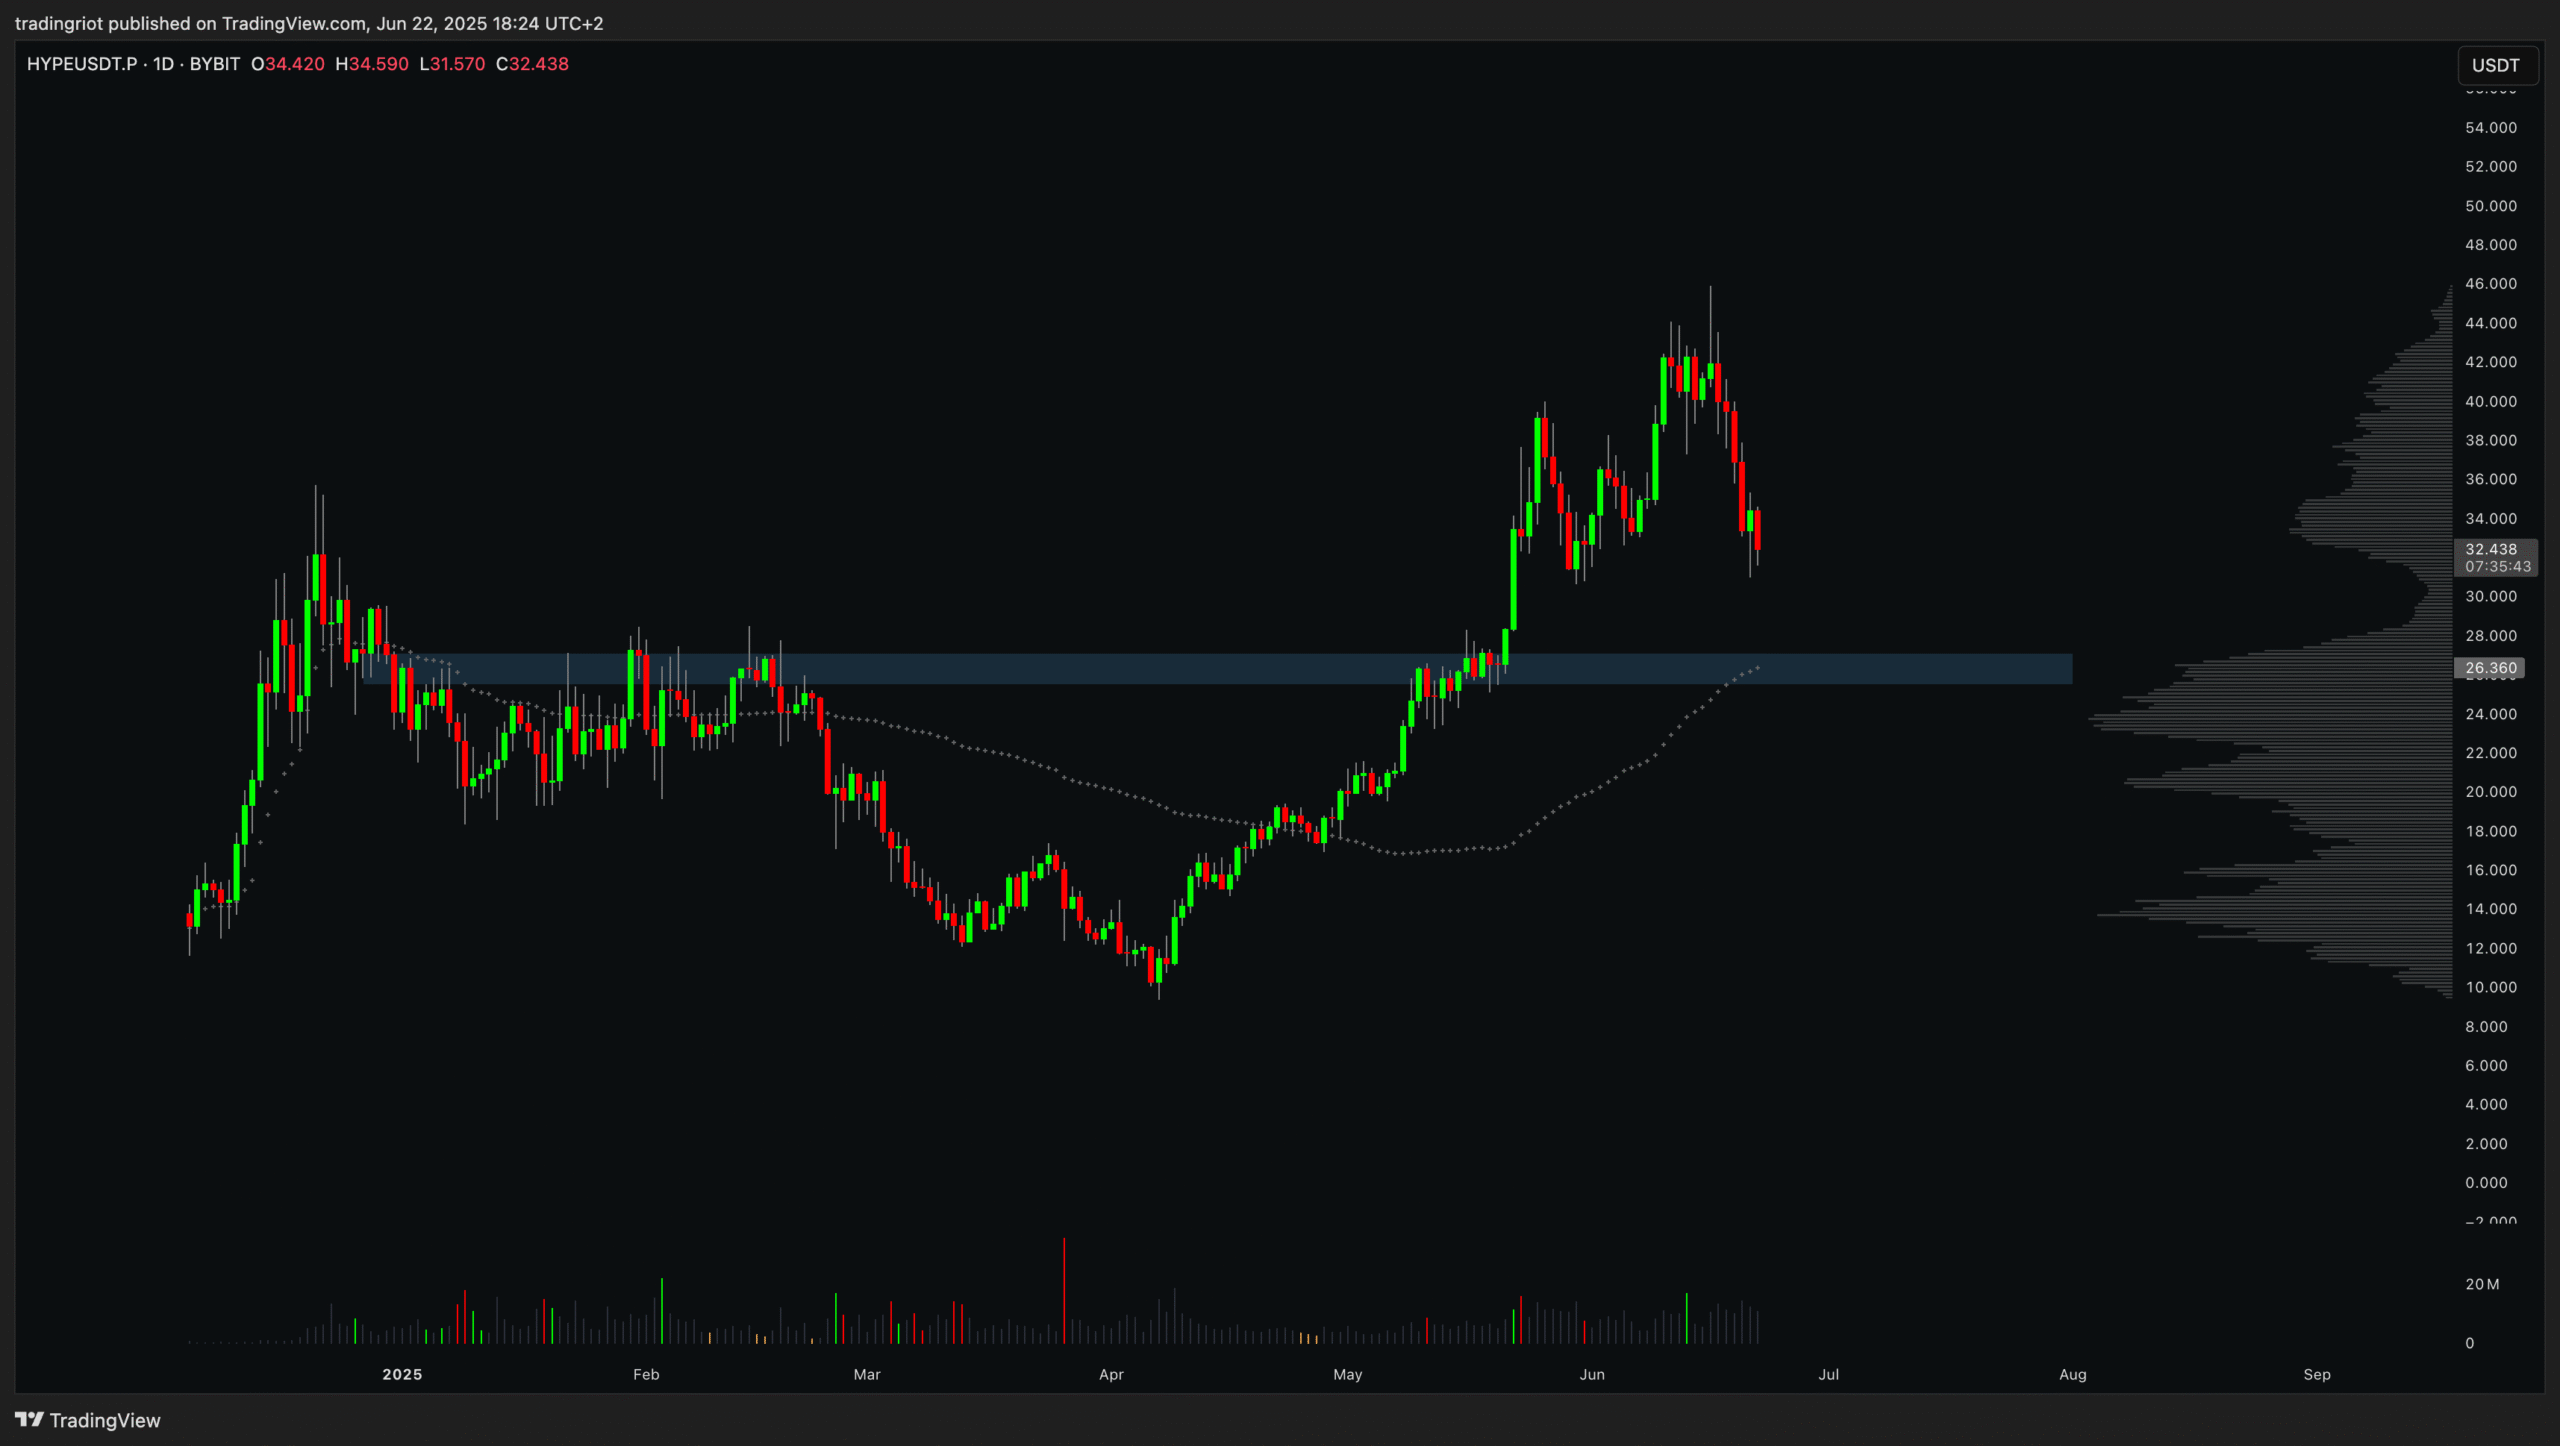Viewport: 2560px width, 1446px height.
Task: Click the tallest red volume bar
Action: [1064, 1290]
